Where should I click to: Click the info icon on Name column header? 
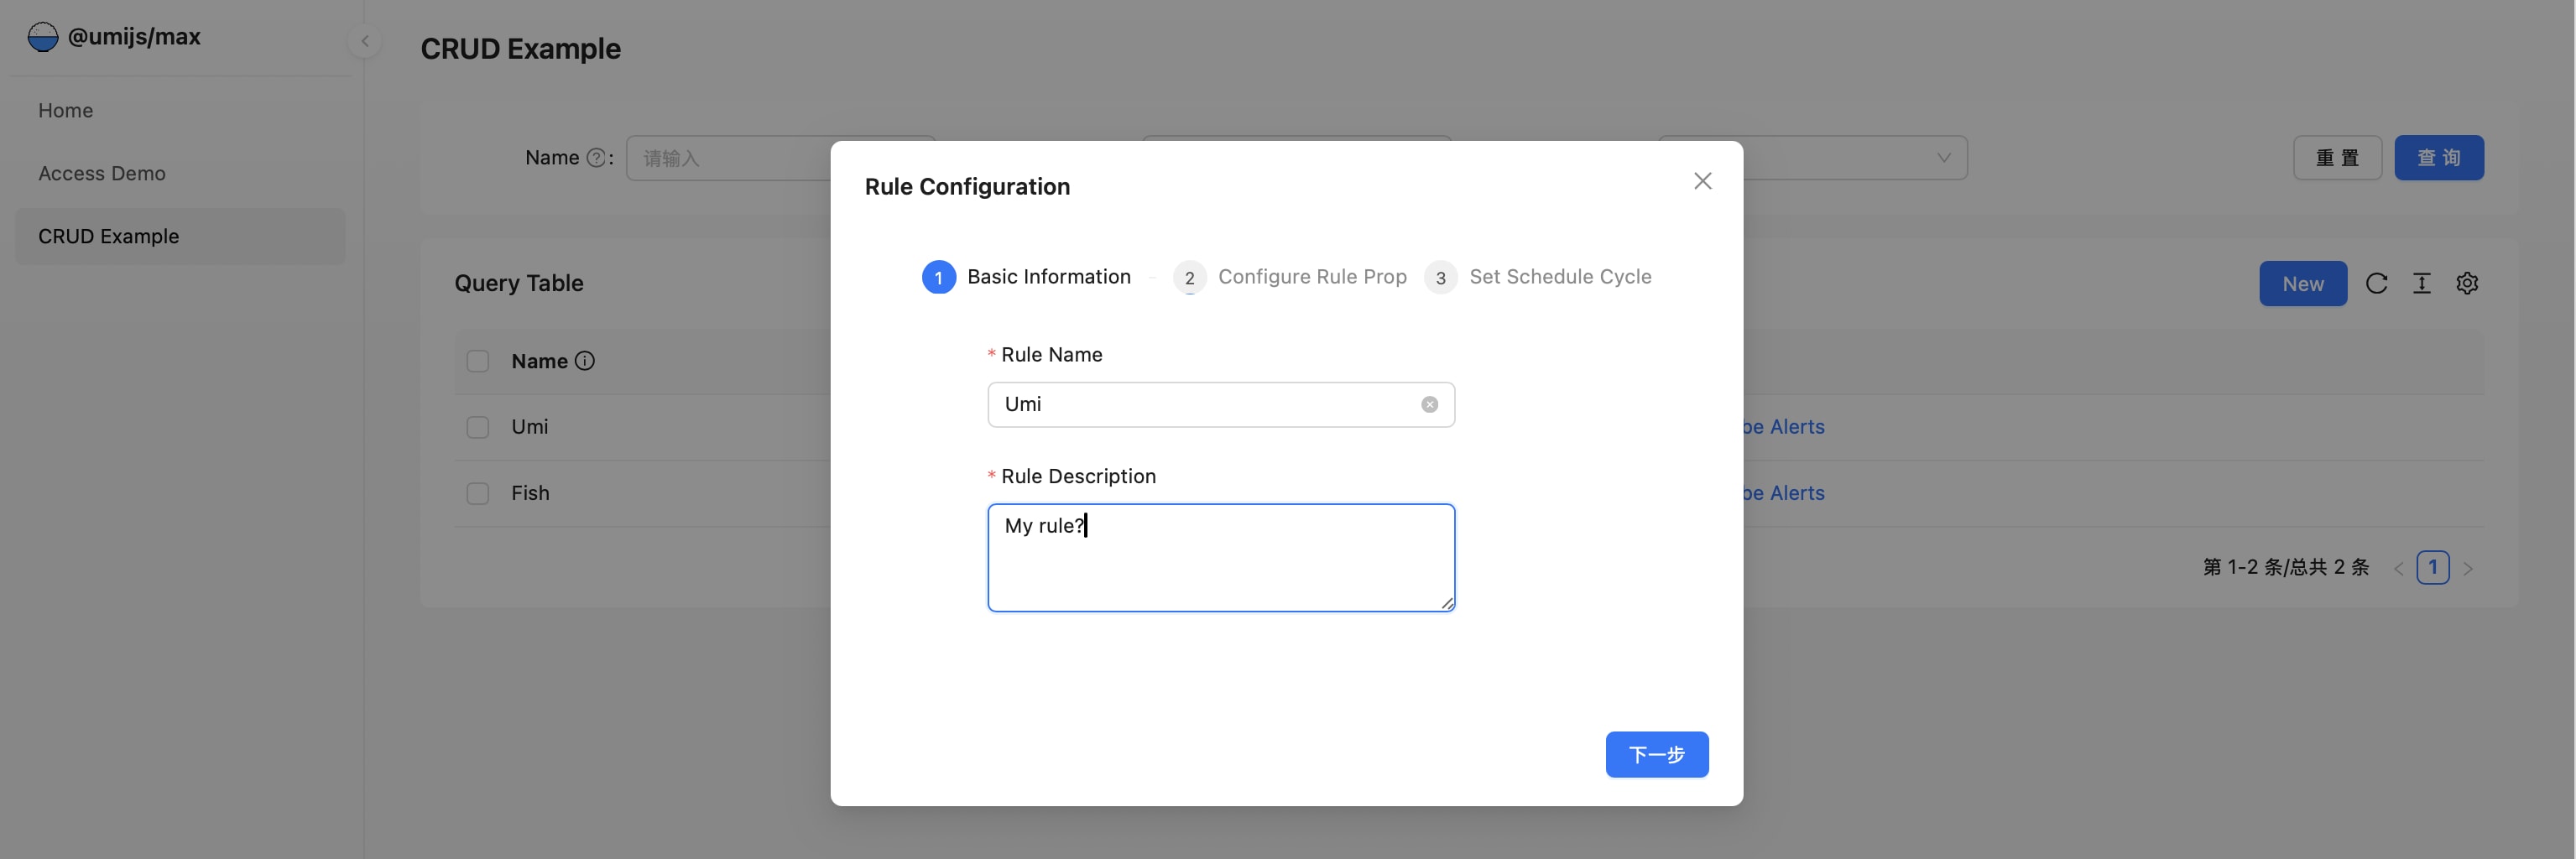585,361
